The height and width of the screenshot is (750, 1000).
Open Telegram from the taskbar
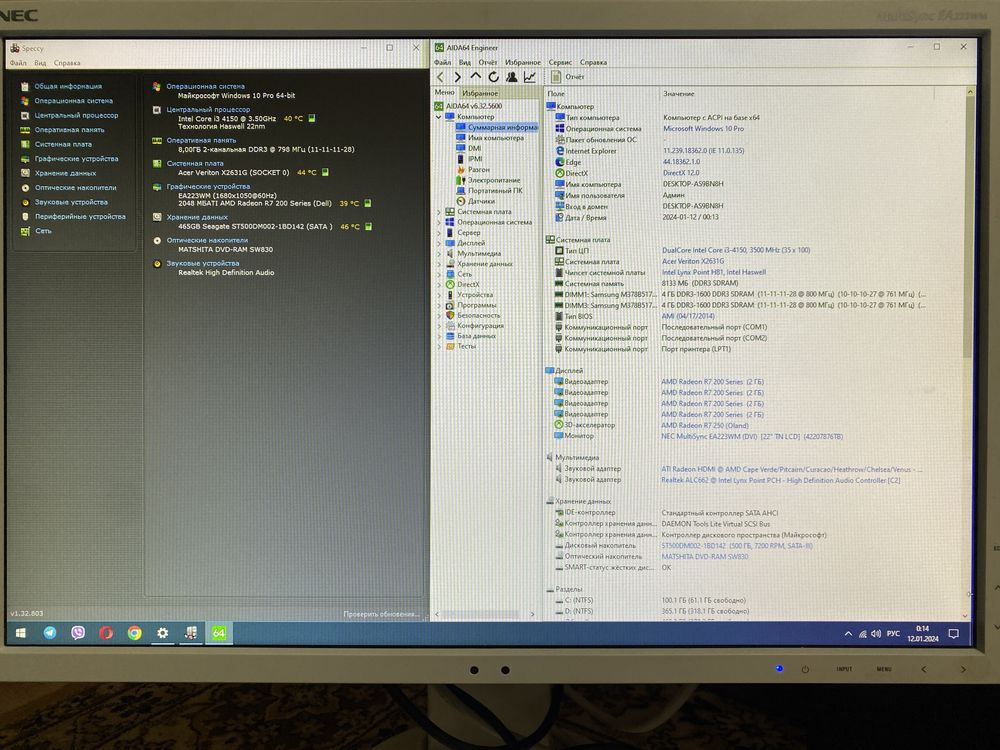(x=50, y=633)
